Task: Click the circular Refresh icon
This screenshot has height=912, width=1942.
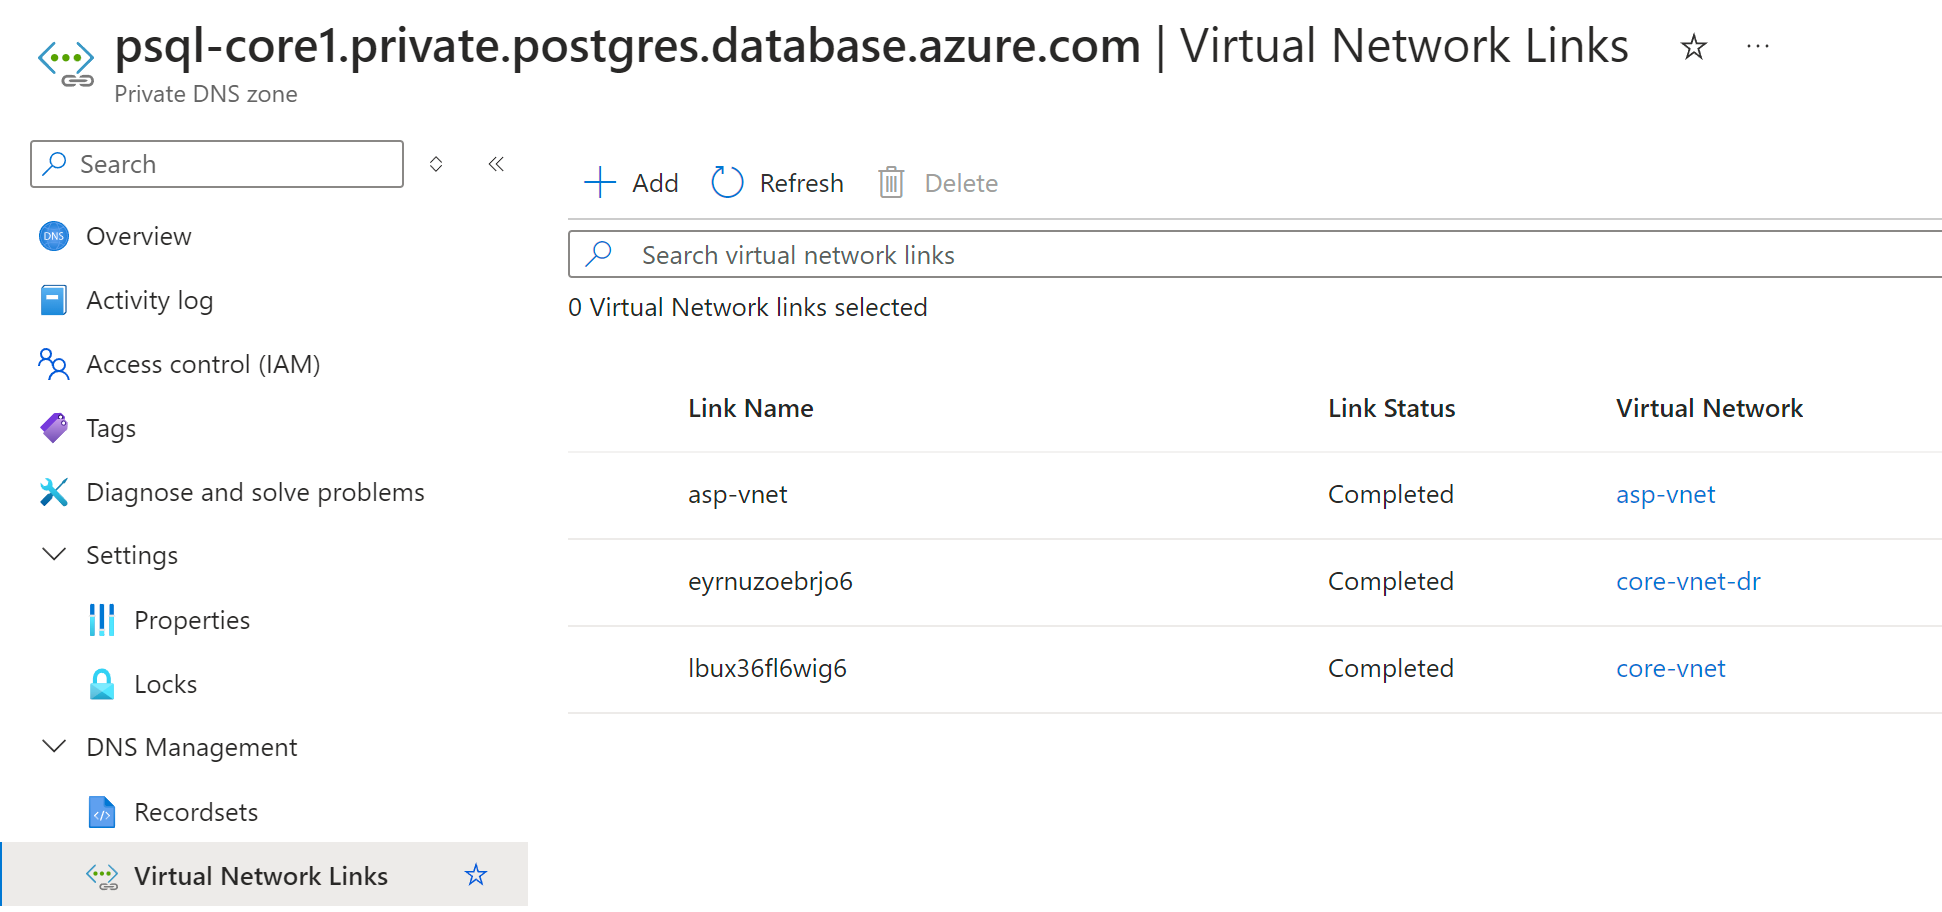Action: 727,182
